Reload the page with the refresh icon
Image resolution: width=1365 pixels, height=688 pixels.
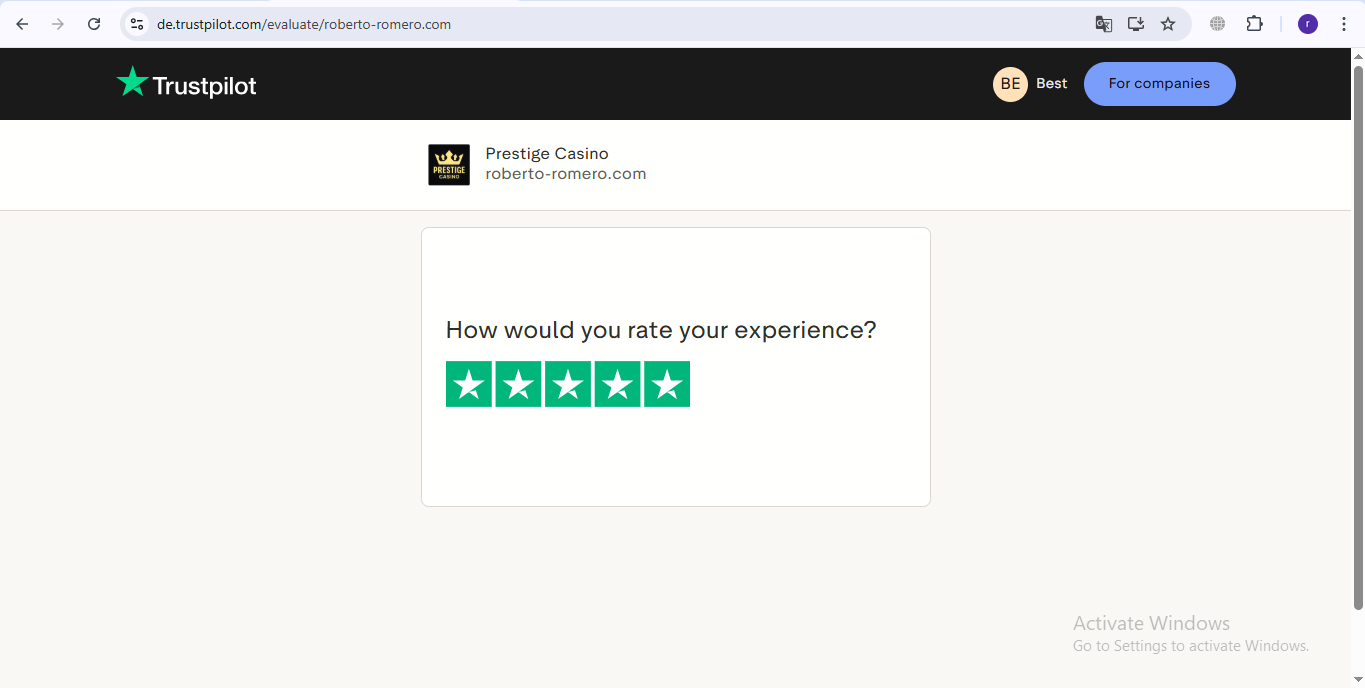pyautogui.click(x=94, y=24)
